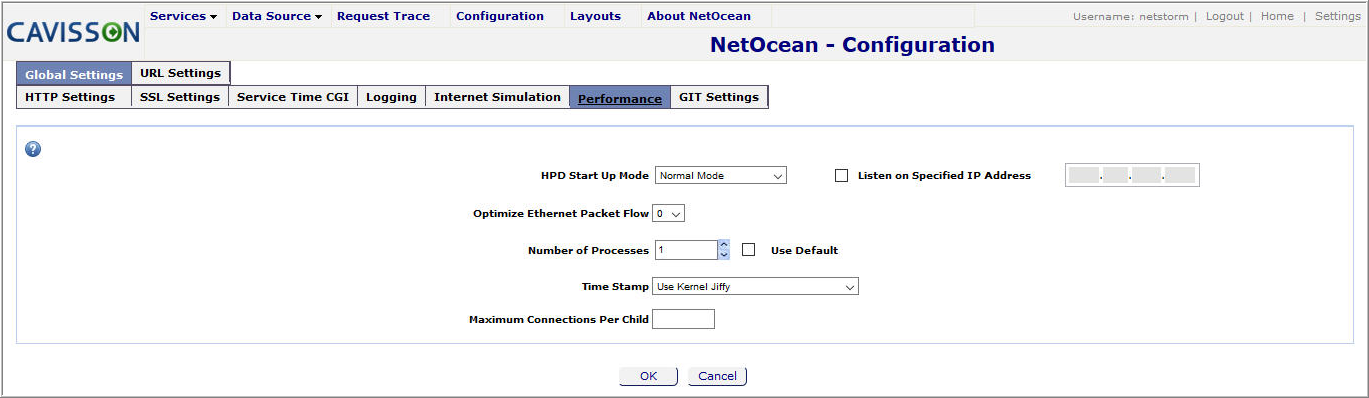Click the Maximum Connections Per Child field
1369x398 pixels.
click(x=683, y=319)
